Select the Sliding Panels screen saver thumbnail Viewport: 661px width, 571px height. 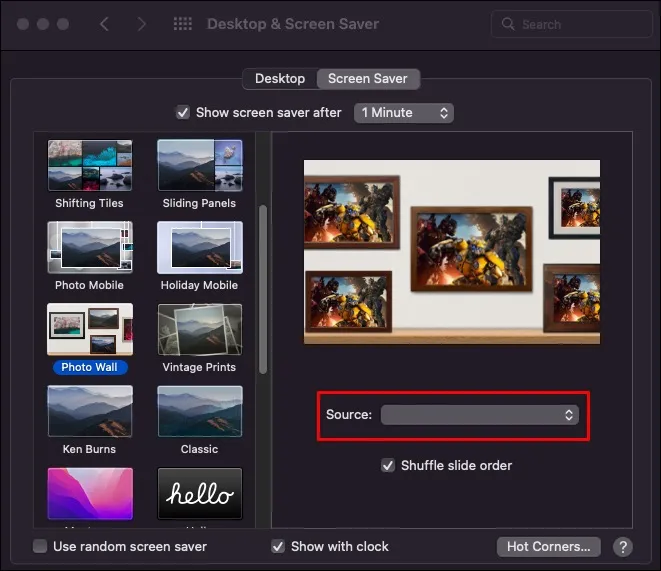click(x=200, y=165)
